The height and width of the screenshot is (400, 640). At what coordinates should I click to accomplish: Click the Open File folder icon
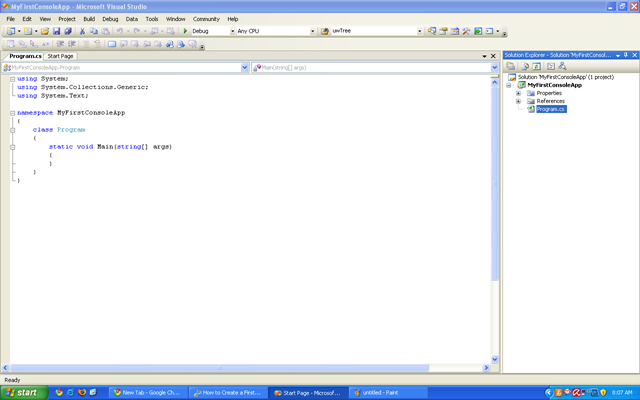[45, 31]
